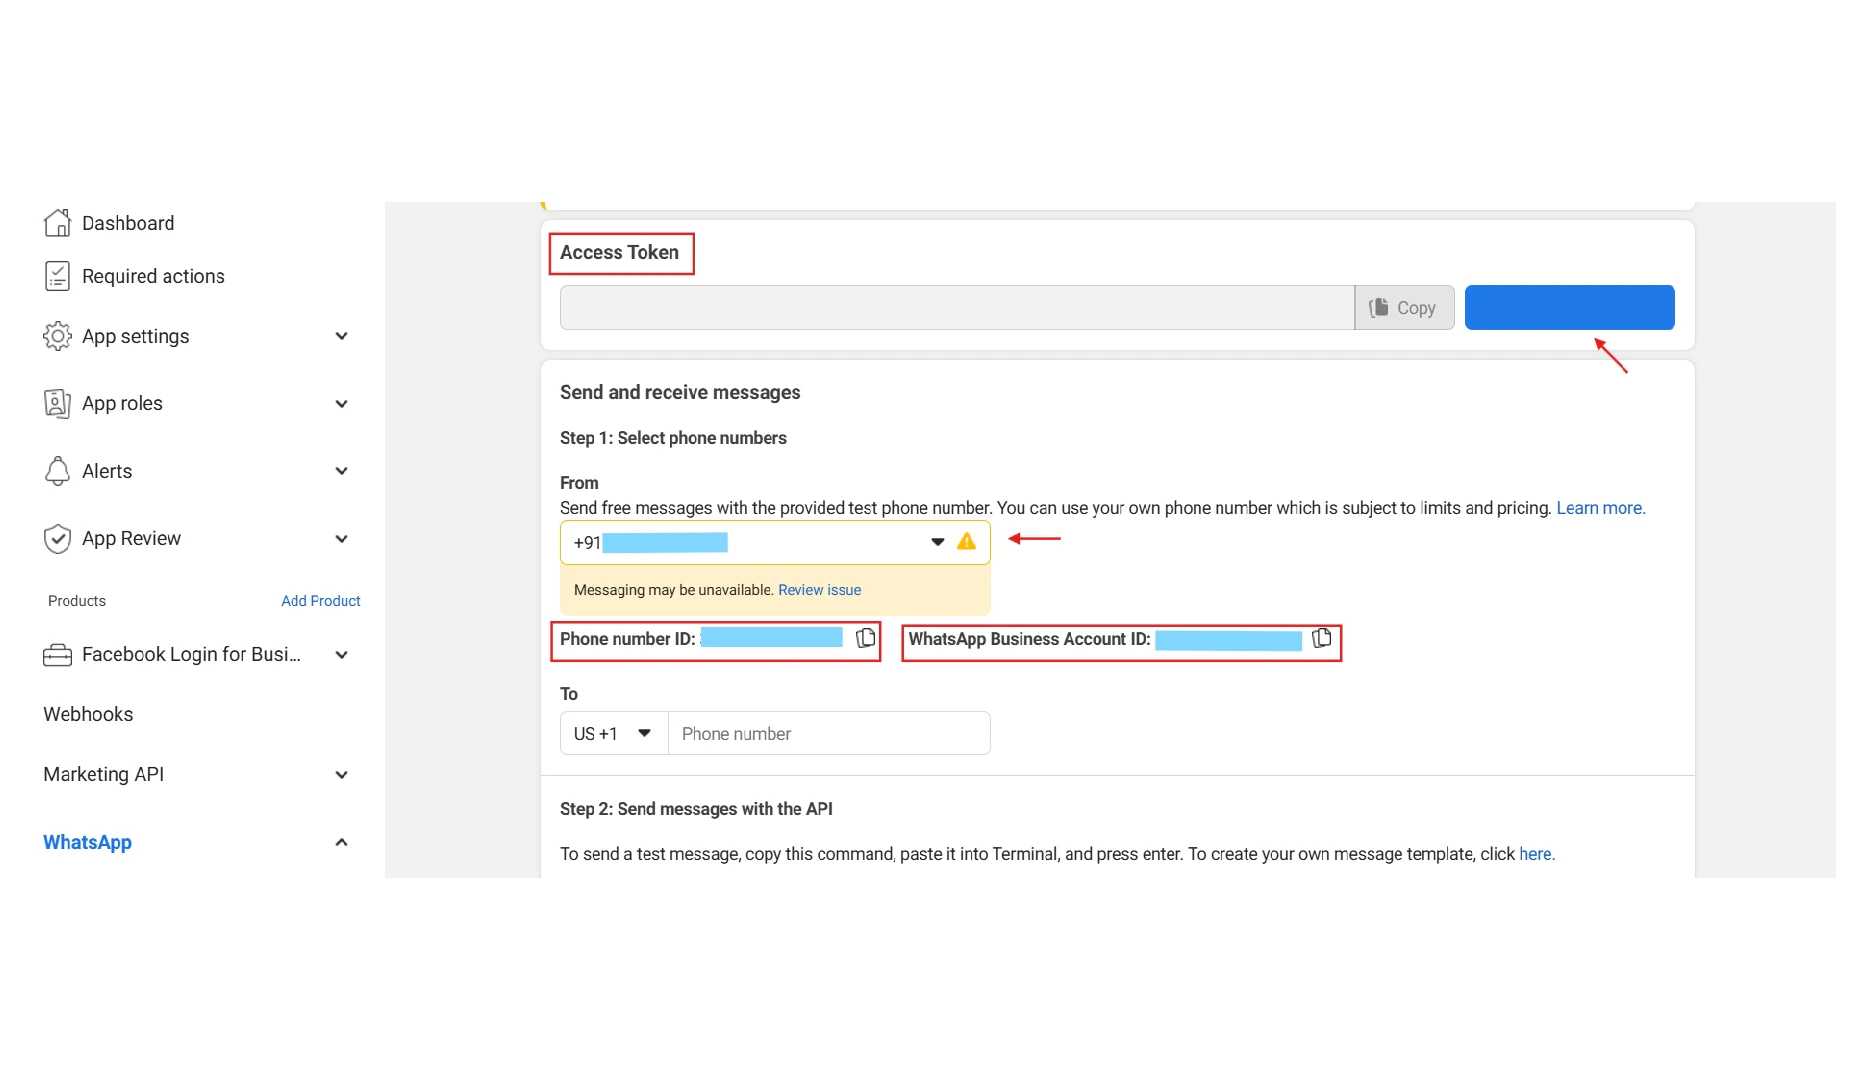Click Add Product link
Screen dimensions: 1866x1080
[321, 601]
